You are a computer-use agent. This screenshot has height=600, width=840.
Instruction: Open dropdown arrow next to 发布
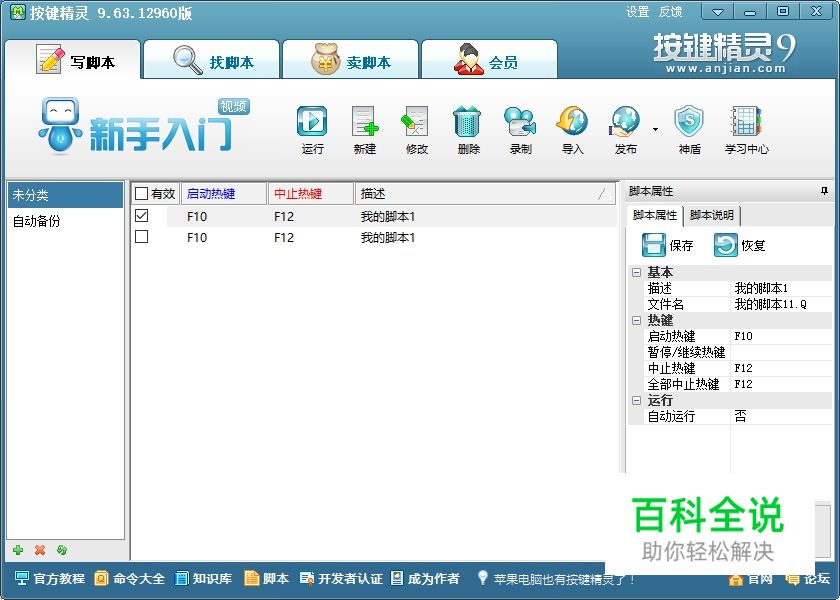point(655,129)
